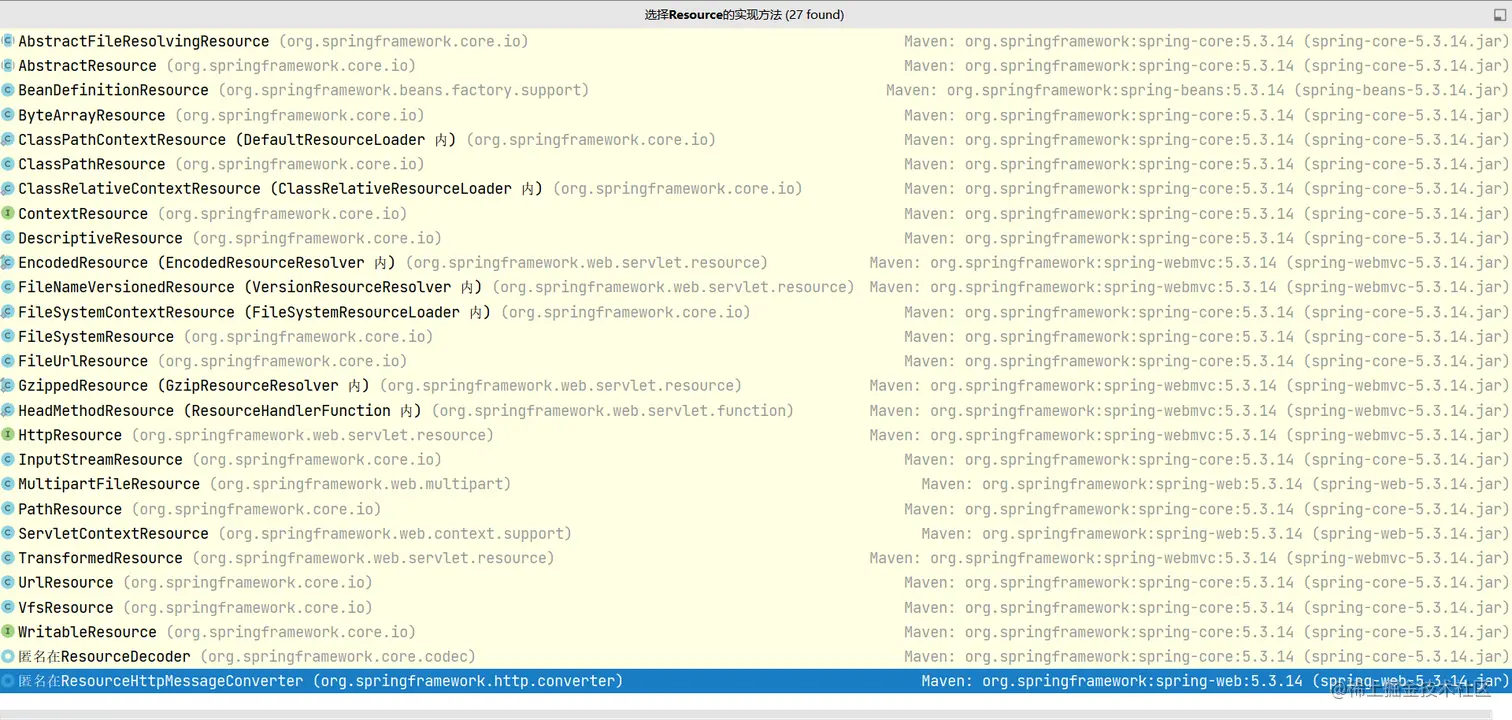Click the class icon beside ByteArrayResource
Viewport: 1512px width, 720px height.
(8, 115)
